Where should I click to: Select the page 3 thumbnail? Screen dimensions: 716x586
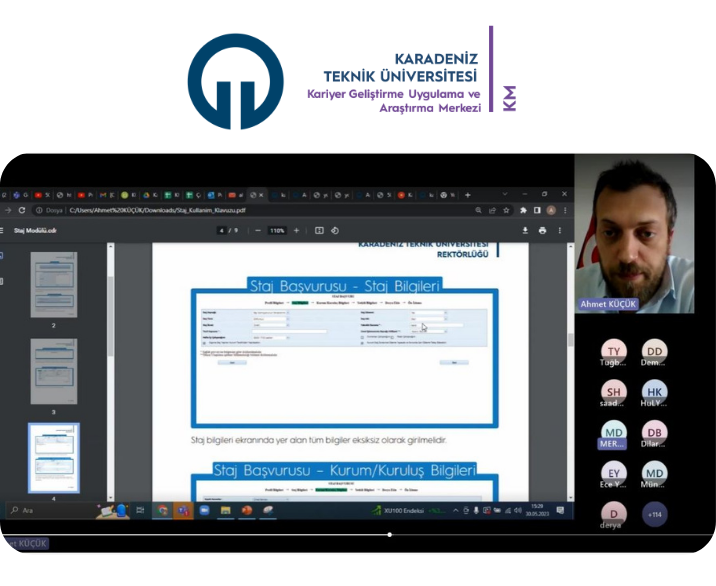point(53,371)
